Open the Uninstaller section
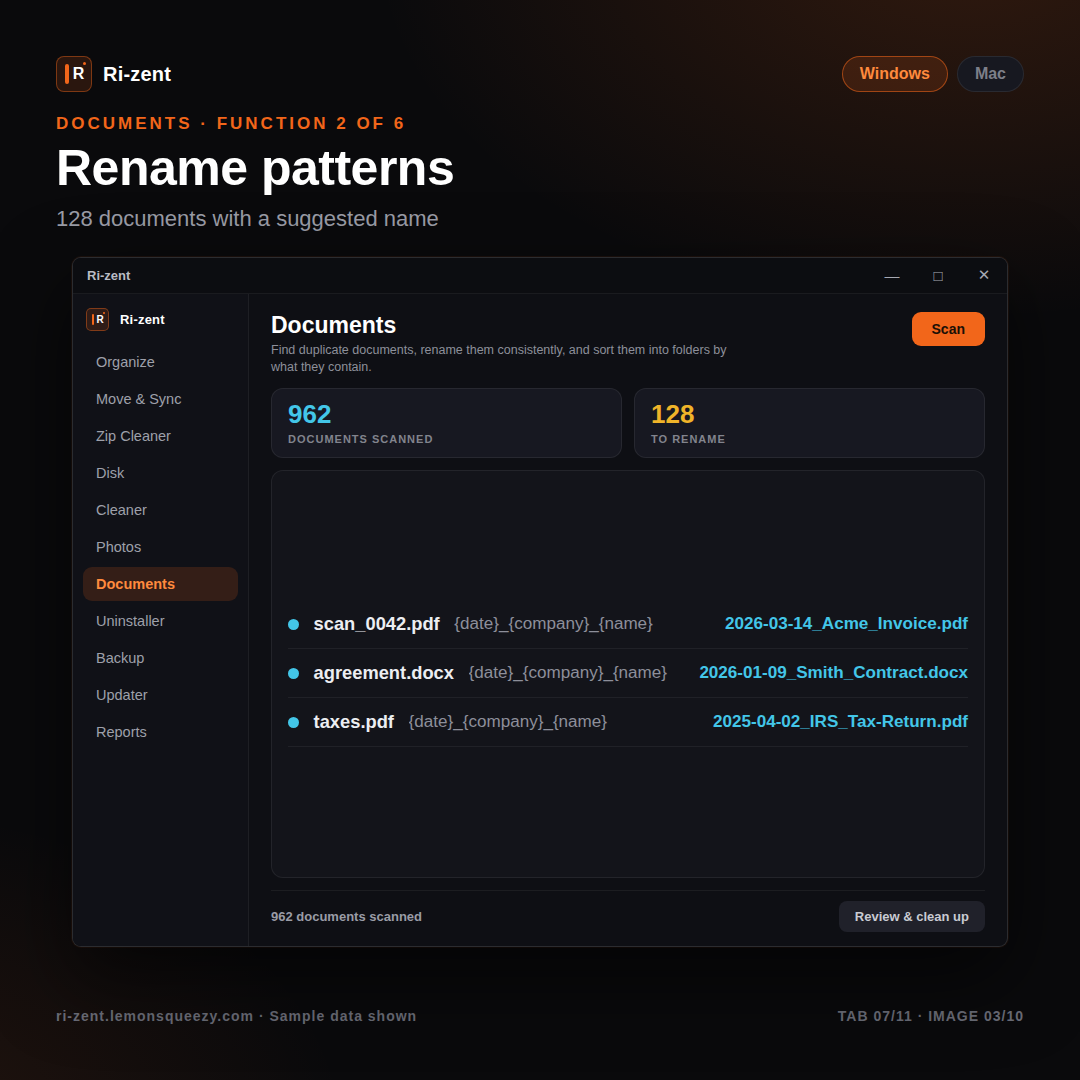Screen dimensions: 1080x1080 [x=160, y=621]
